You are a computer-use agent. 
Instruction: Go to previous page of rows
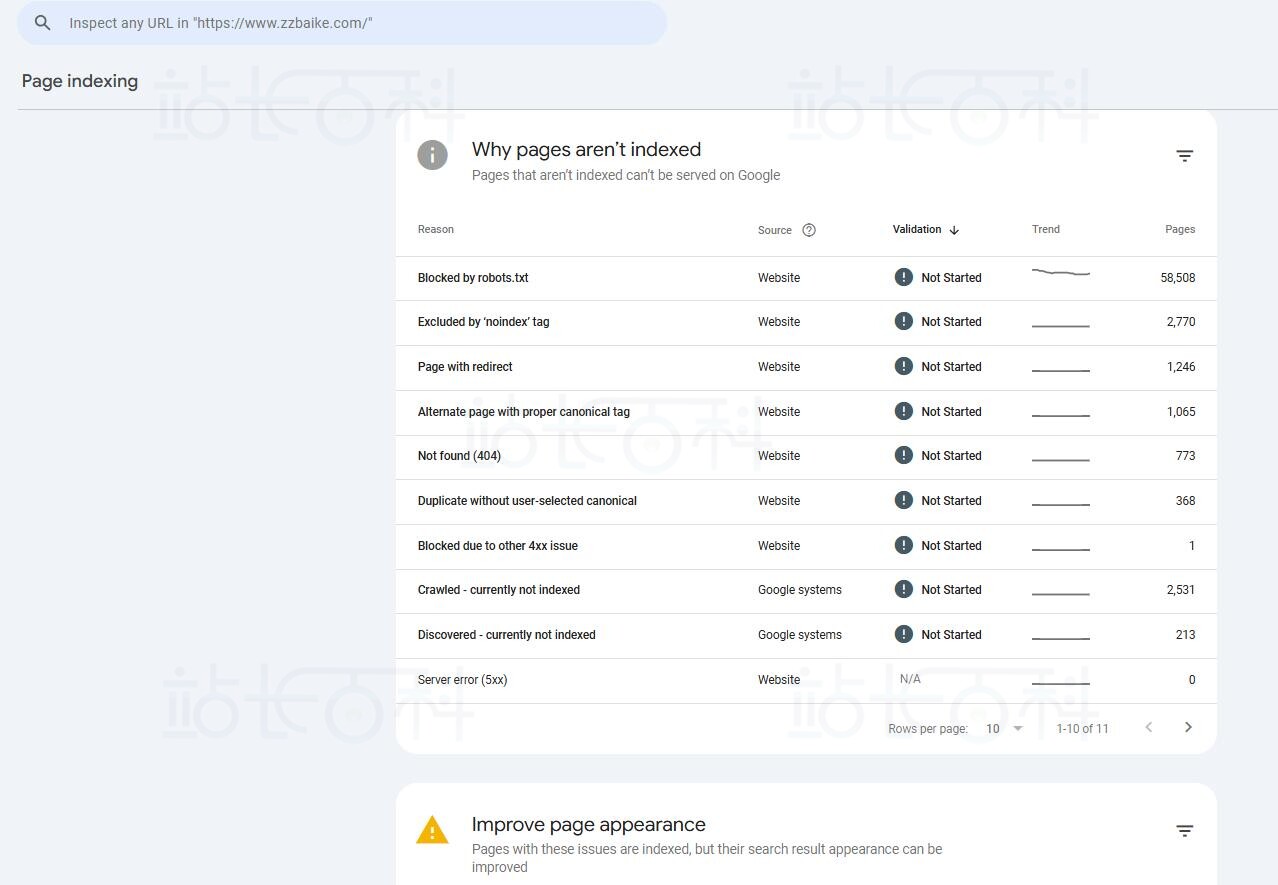click(1148, 728)
